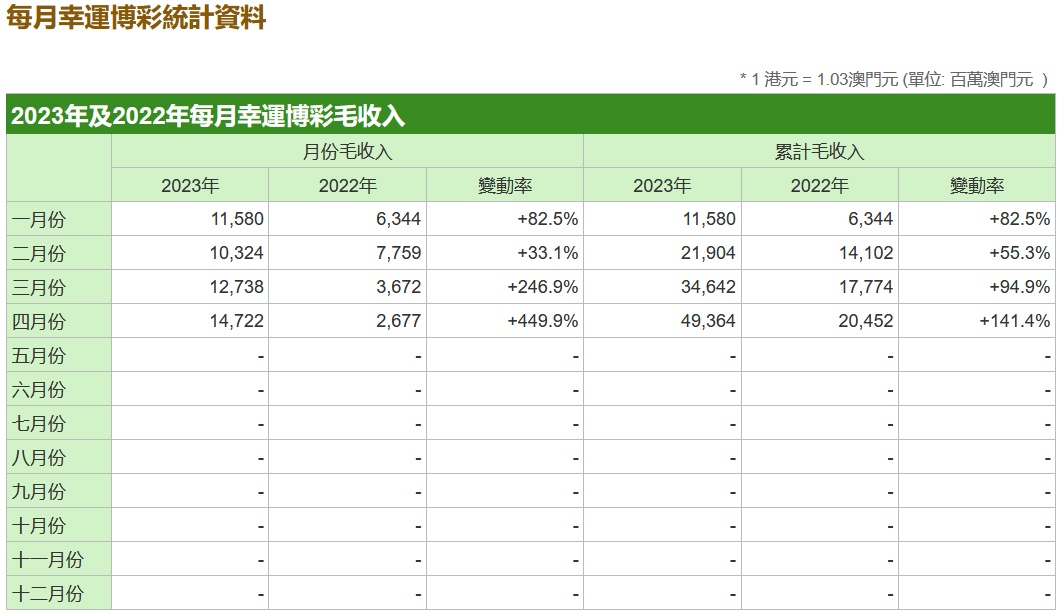Click the 累計毛收入 column group header
Viewport: 1060px width, 616px height.
[819, 151]
